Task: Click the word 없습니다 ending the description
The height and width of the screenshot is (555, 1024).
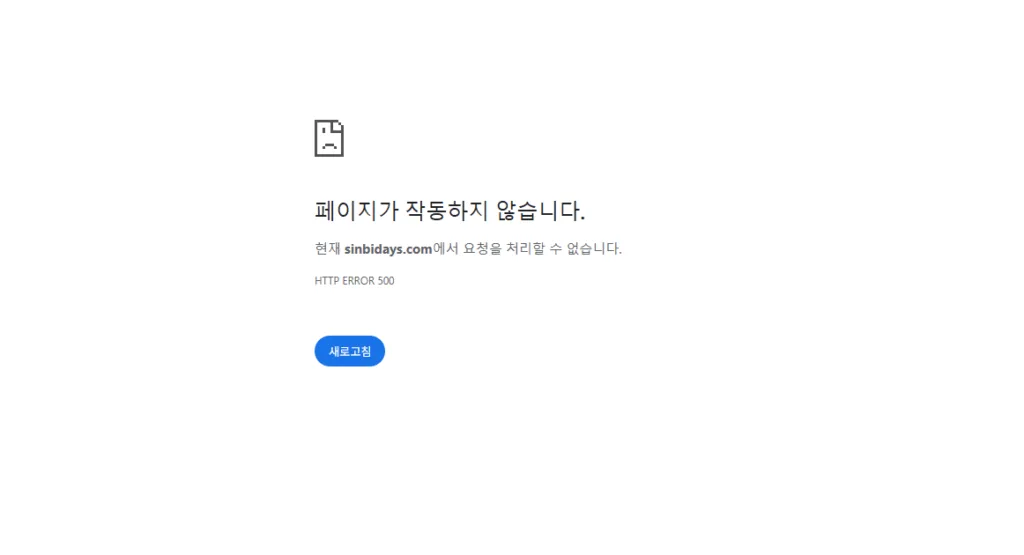Action: point(592,248)
